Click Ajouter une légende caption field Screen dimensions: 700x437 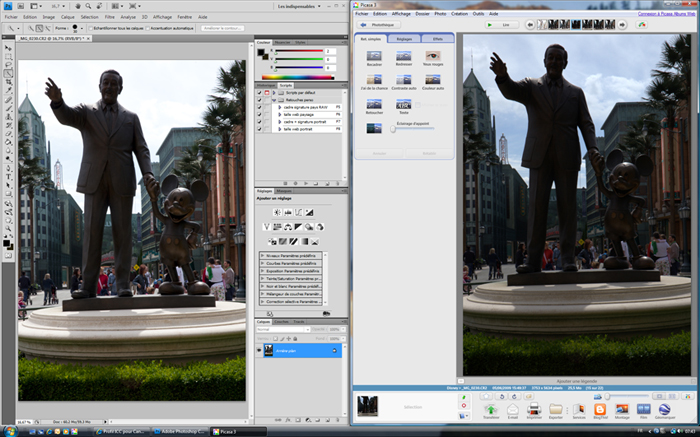click(x=577, y=381)
